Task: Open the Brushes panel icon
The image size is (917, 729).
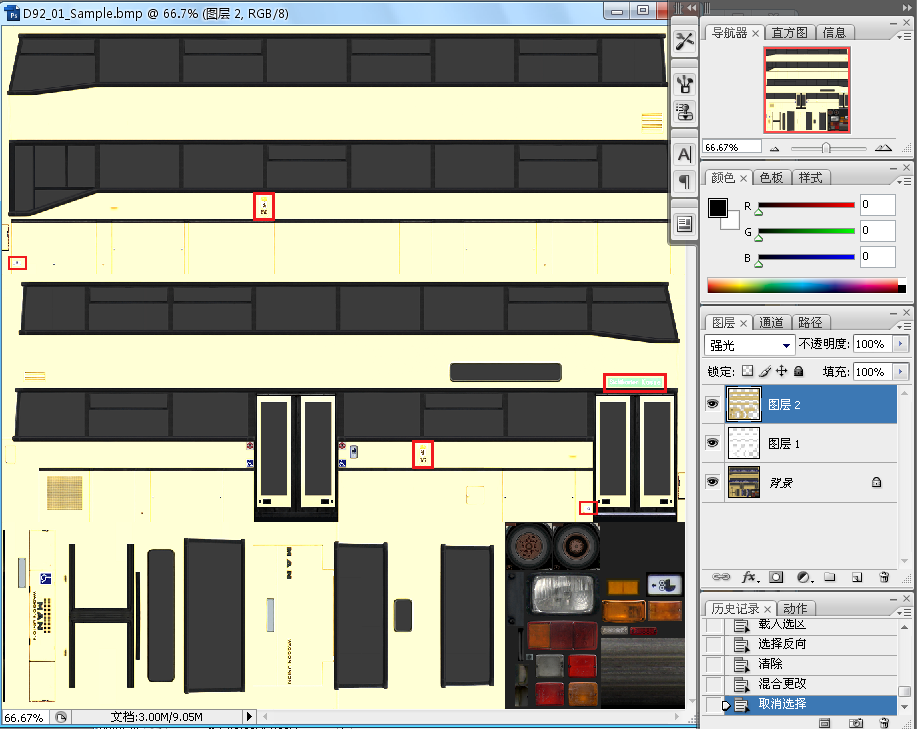Action: point(684,84)
